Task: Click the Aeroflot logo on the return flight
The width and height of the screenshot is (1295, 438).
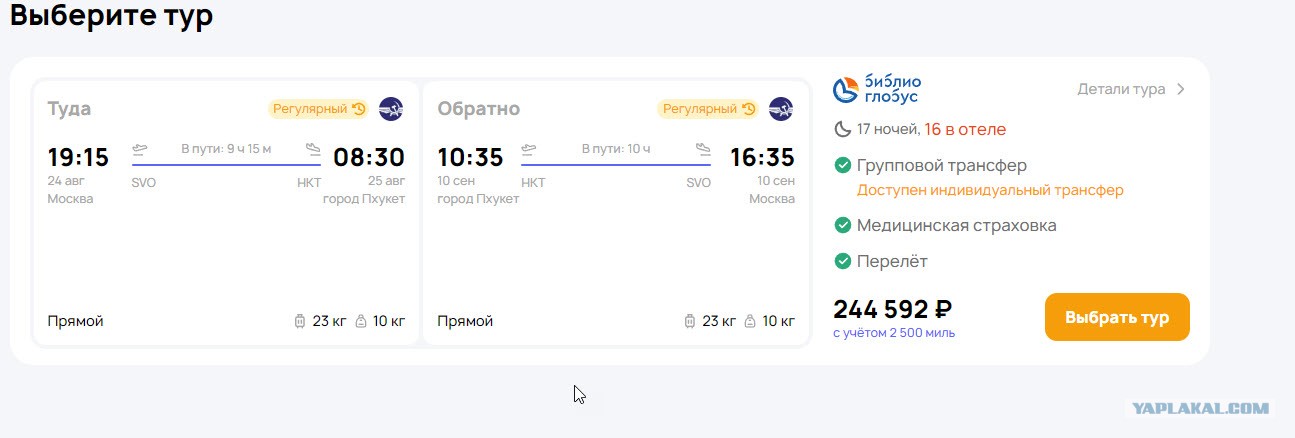Action: (781, 109)
